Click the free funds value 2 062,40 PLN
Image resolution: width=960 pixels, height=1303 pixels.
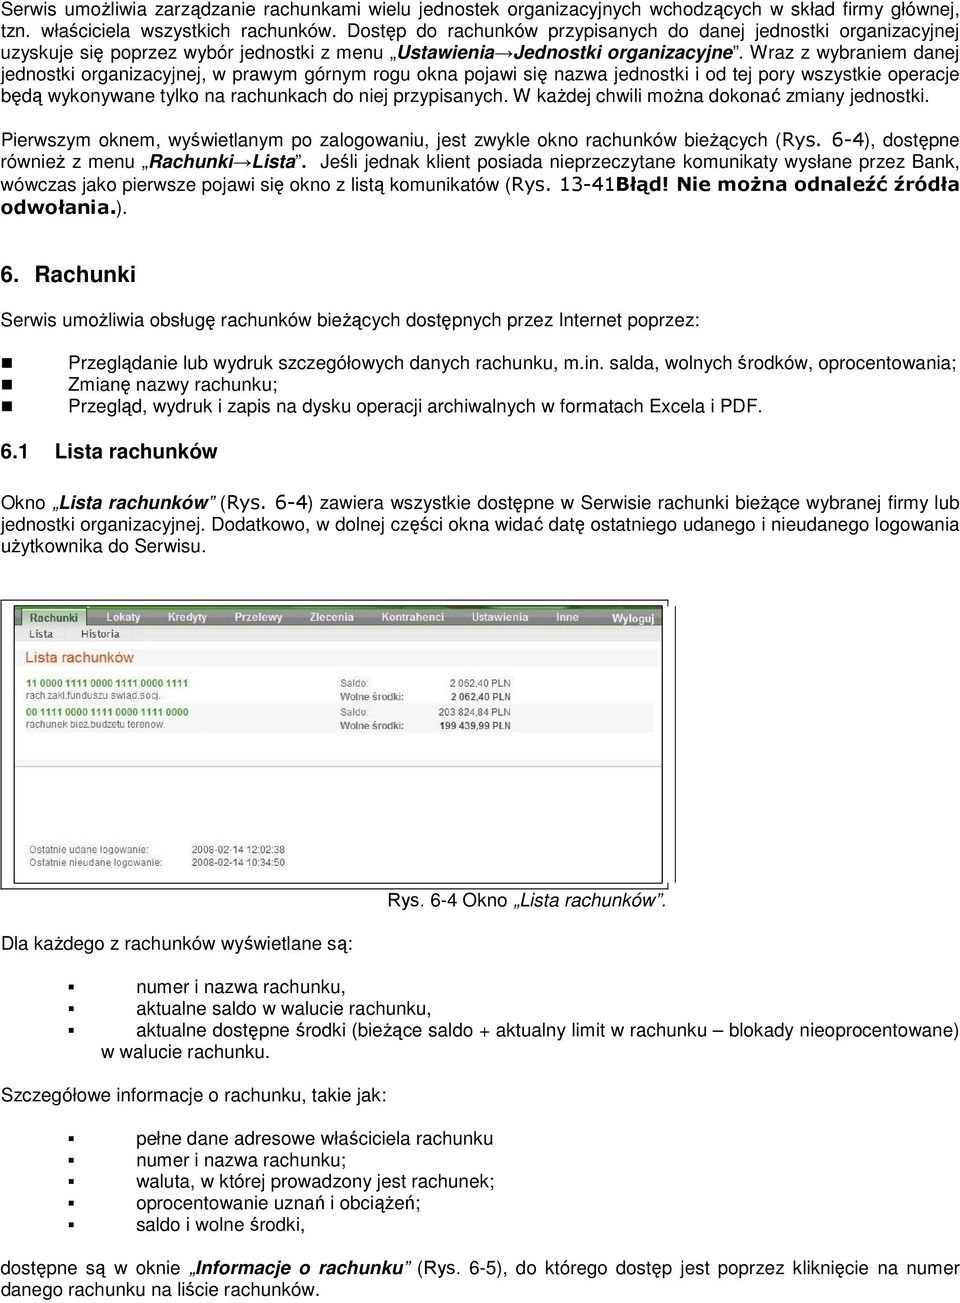480,696
